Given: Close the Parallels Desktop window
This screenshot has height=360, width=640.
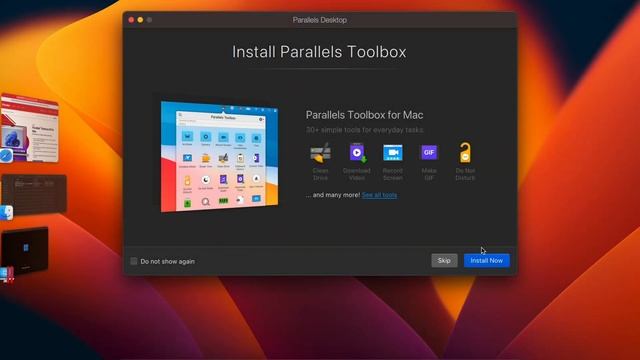Looking at the screenshot, I should tap(131, 20).
